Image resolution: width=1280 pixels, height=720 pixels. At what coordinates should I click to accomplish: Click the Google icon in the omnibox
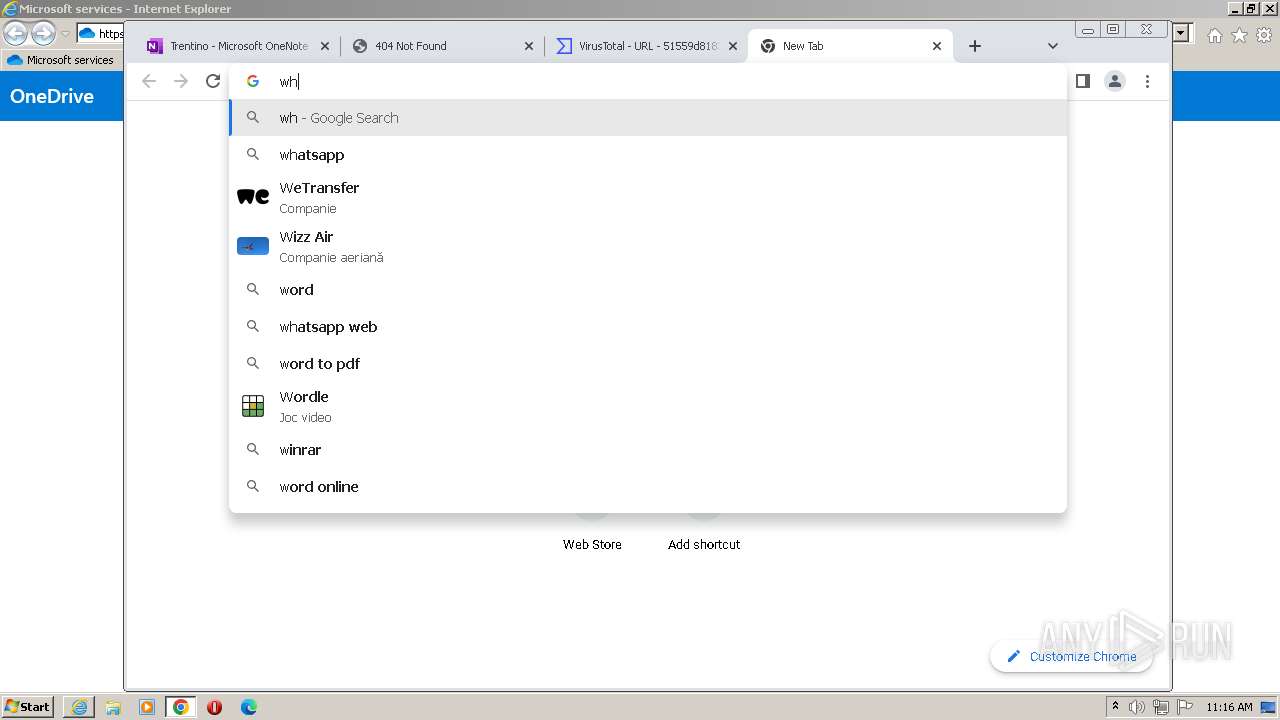(253, 81)
